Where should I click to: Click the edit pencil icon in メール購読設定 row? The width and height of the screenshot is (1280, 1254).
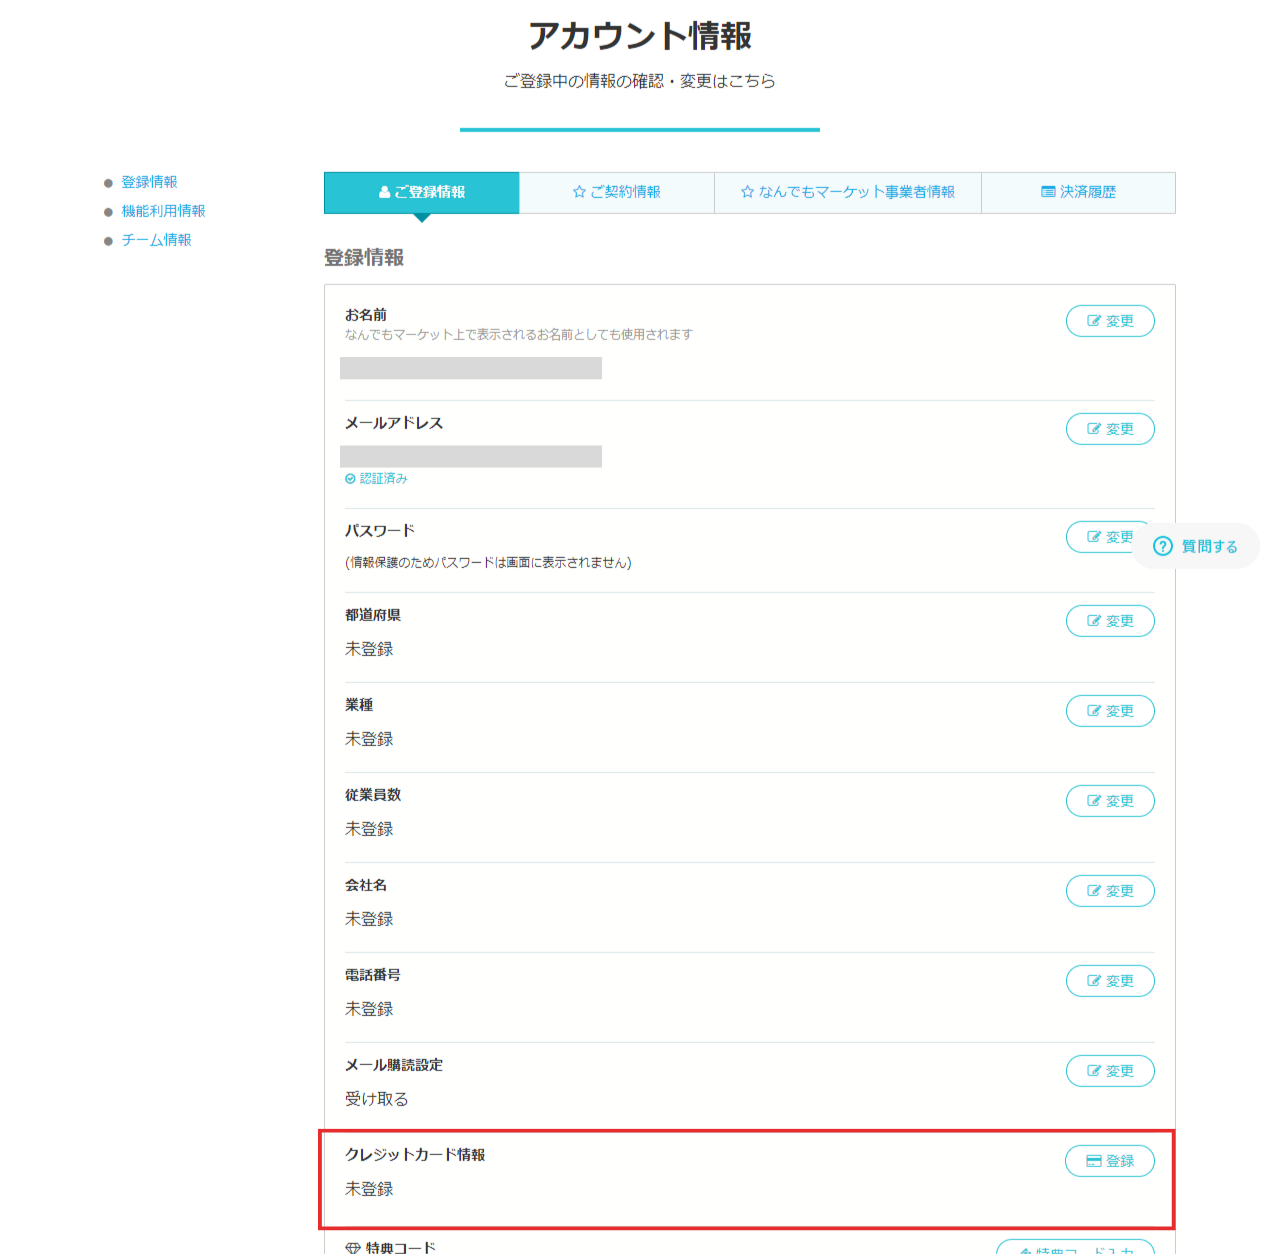click(x=1094, y=1071)
